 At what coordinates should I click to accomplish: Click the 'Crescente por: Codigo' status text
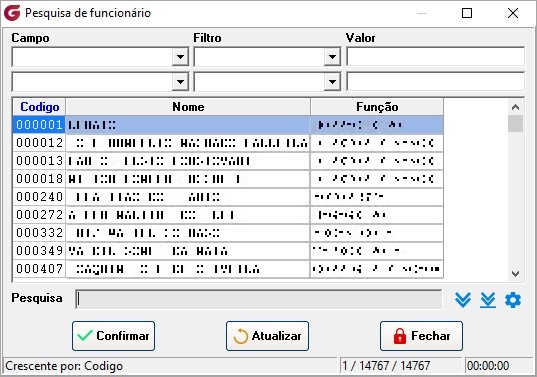coord(64,366)
